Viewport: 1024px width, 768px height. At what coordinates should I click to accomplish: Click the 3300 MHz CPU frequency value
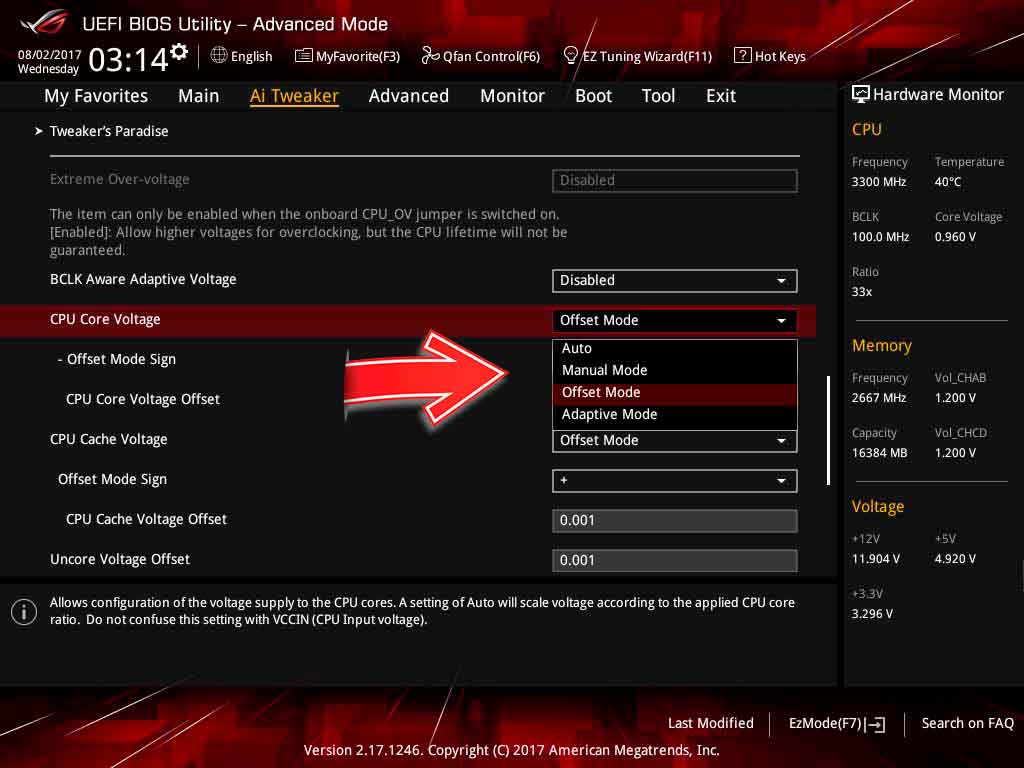tap(878, 182)
